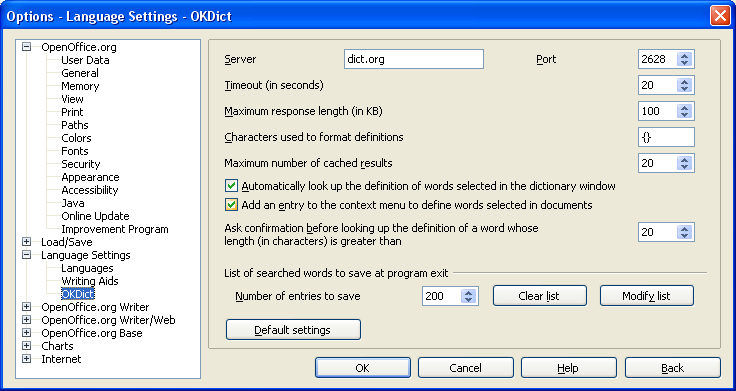Expand the Load/Save tree node

click(26, 242)
